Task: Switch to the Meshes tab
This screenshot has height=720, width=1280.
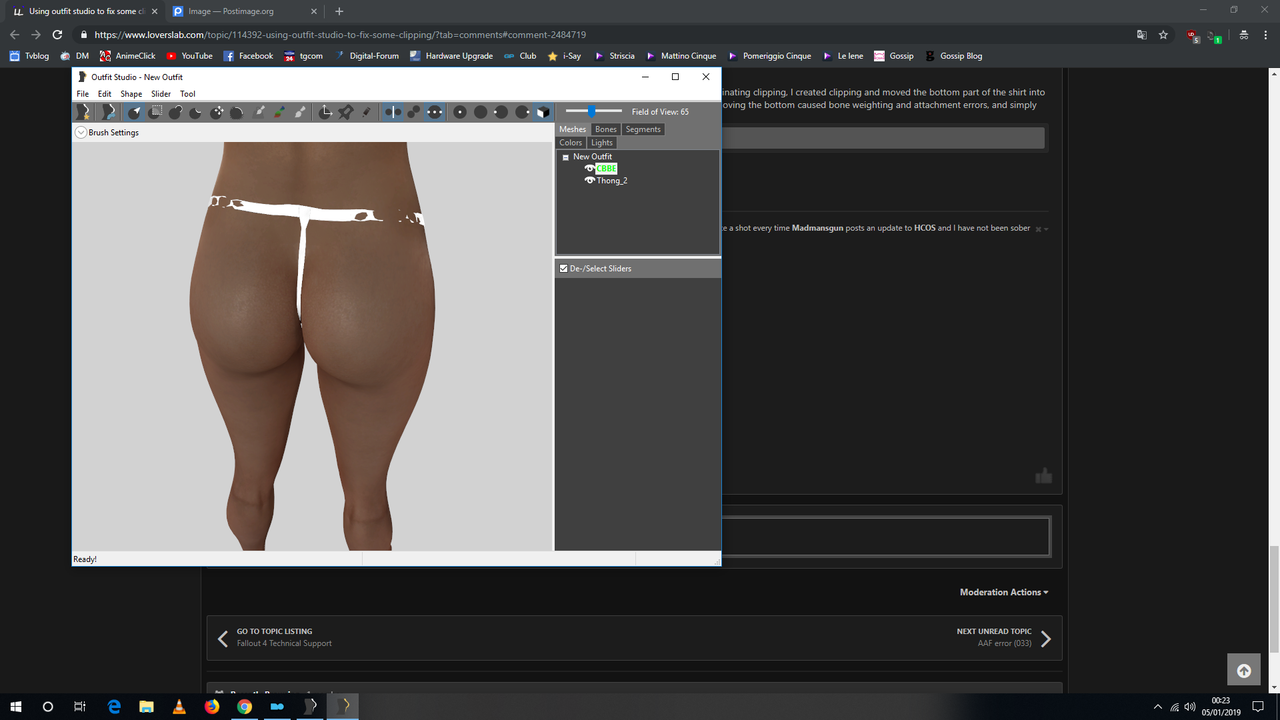Action: coord(573,129)
